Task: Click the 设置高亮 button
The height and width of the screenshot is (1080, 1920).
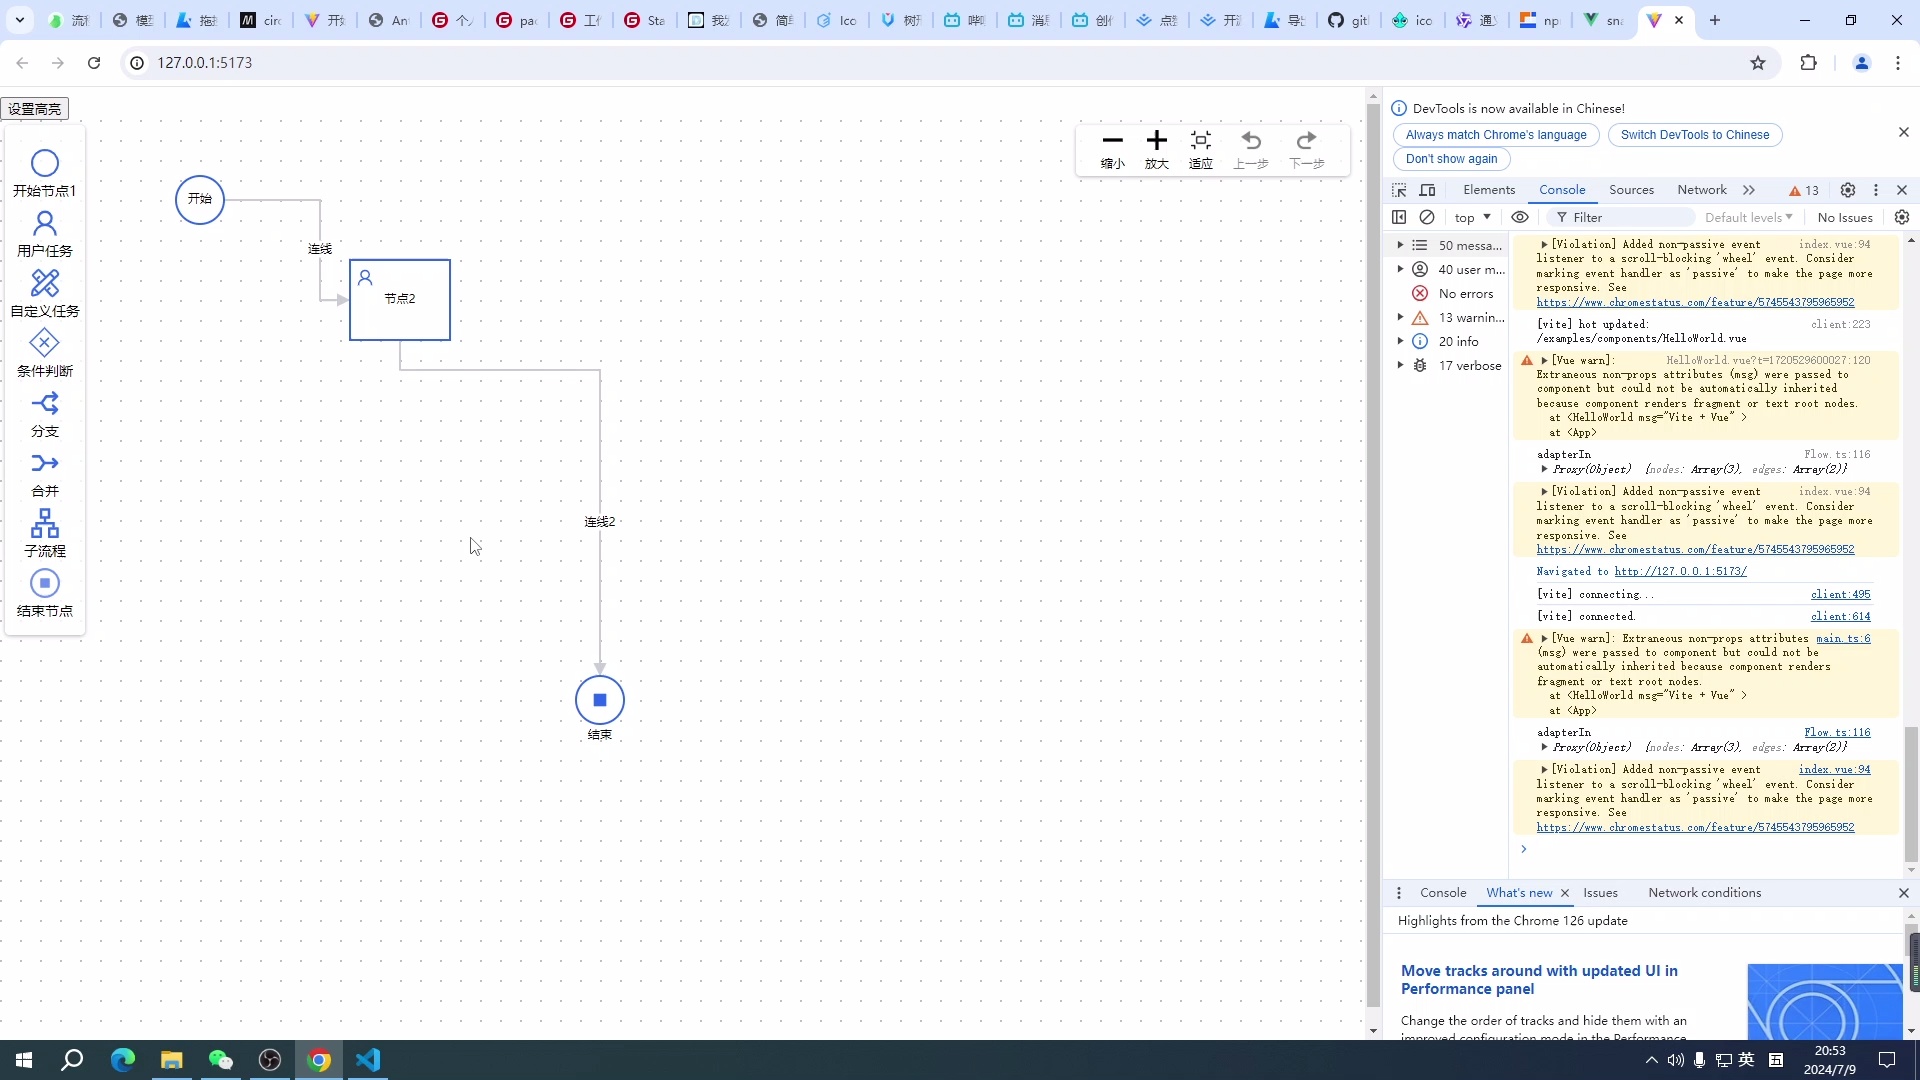Action: tap(35, 108)
